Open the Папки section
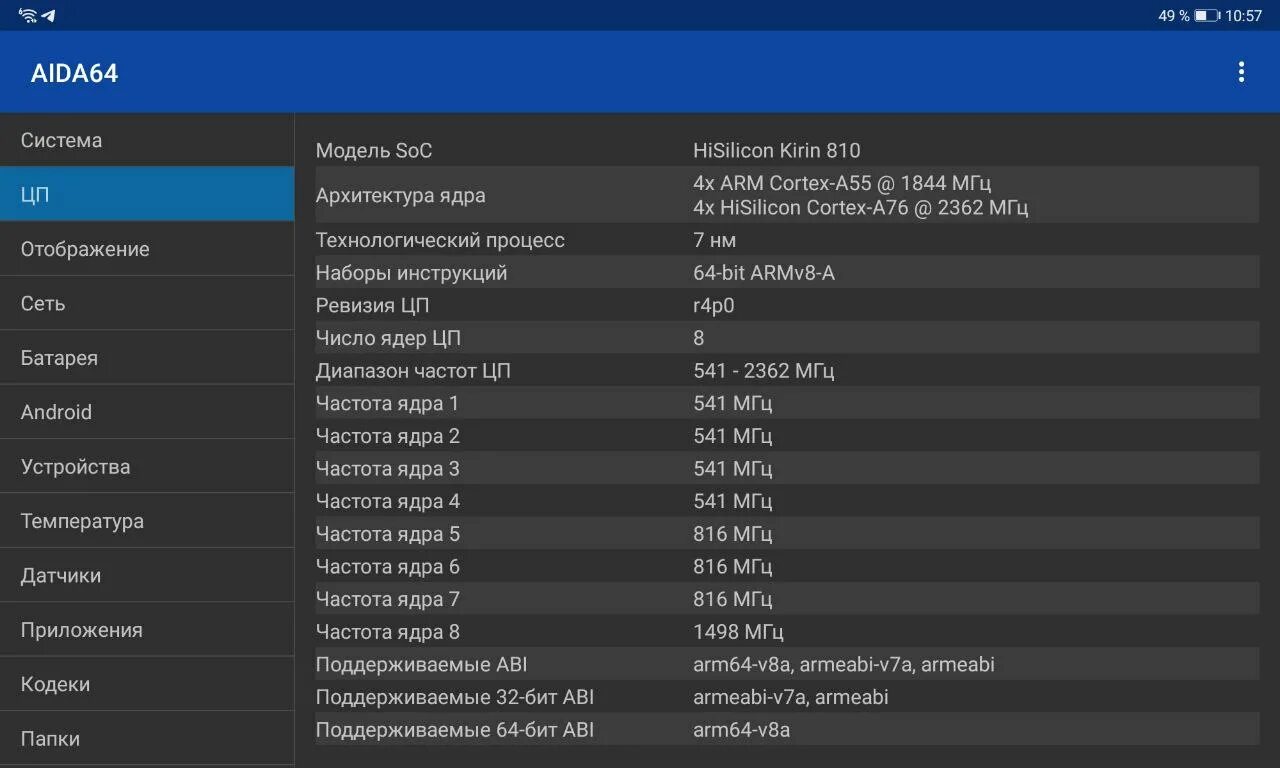This screenshot has height=768, width=1280. click(147, 739)
